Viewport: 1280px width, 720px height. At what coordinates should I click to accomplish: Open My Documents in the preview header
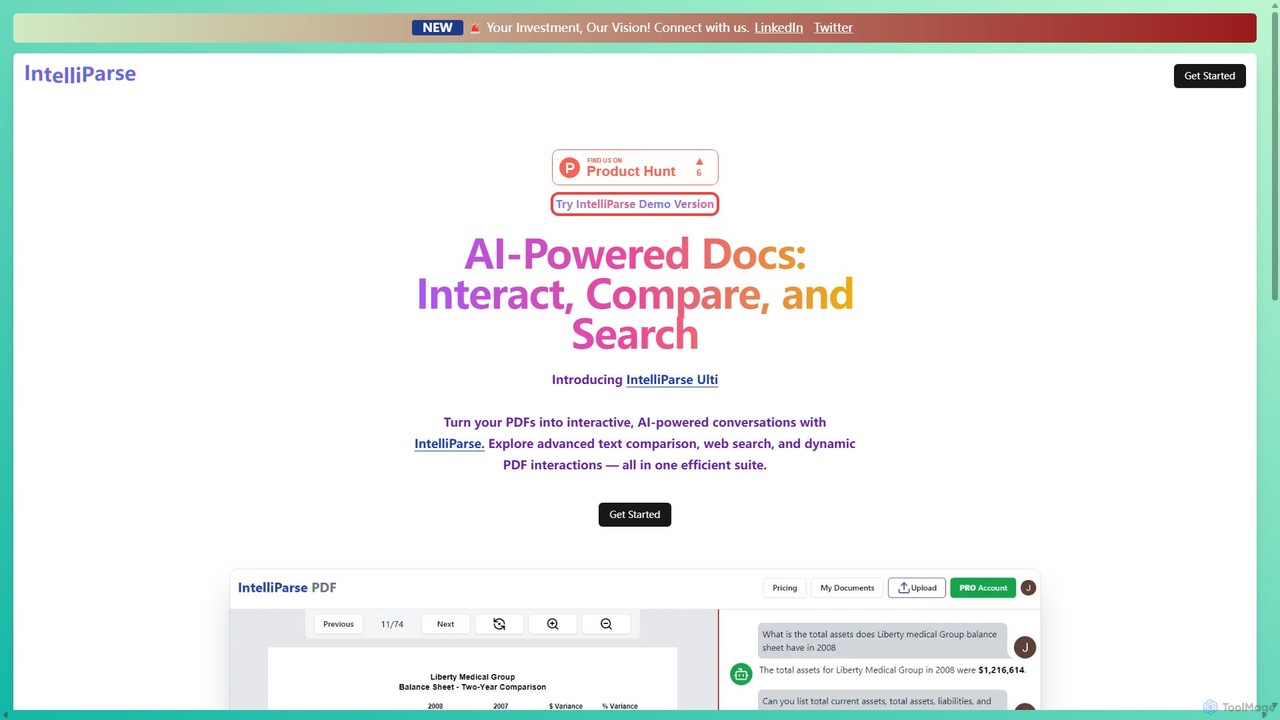[x=847, y=588]
